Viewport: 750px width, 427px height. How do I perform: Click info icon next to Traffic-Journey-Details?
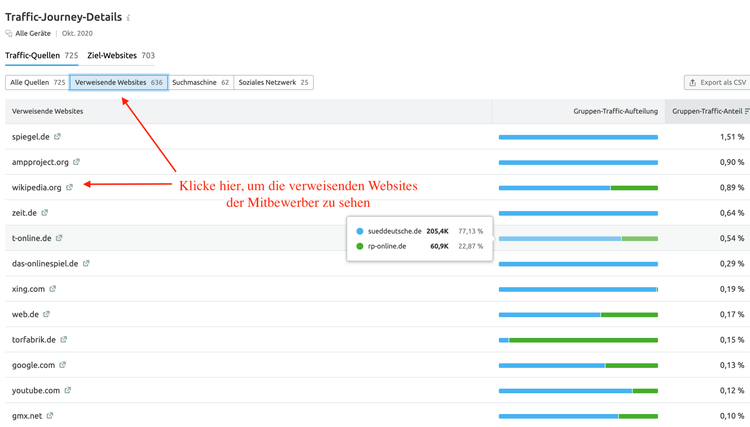click(x=128, y=18)
